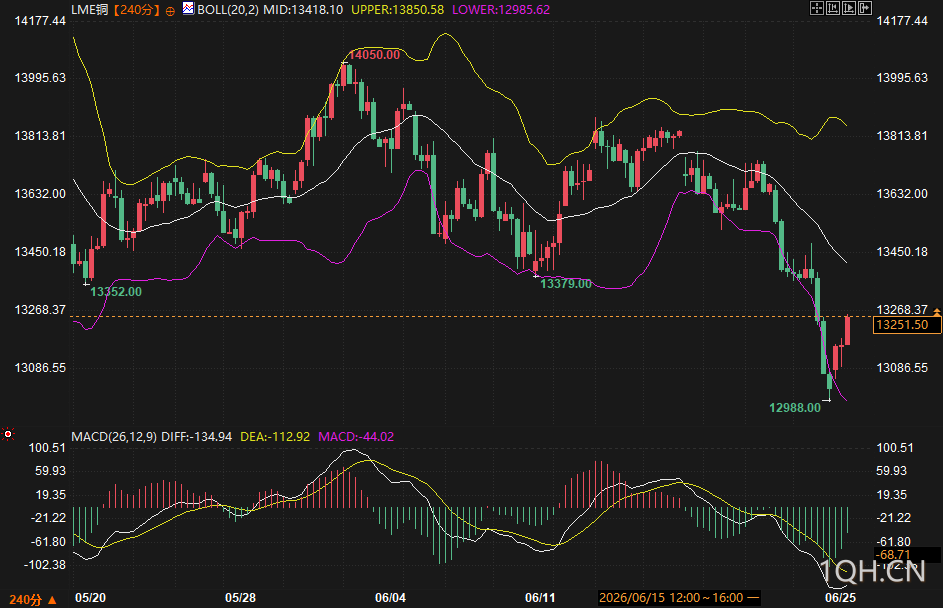Click the panel export arrow icon at top right
Image resolution: width=943 pixels, height=608 pixels.
pyautogui.click(x=865, y=8)
